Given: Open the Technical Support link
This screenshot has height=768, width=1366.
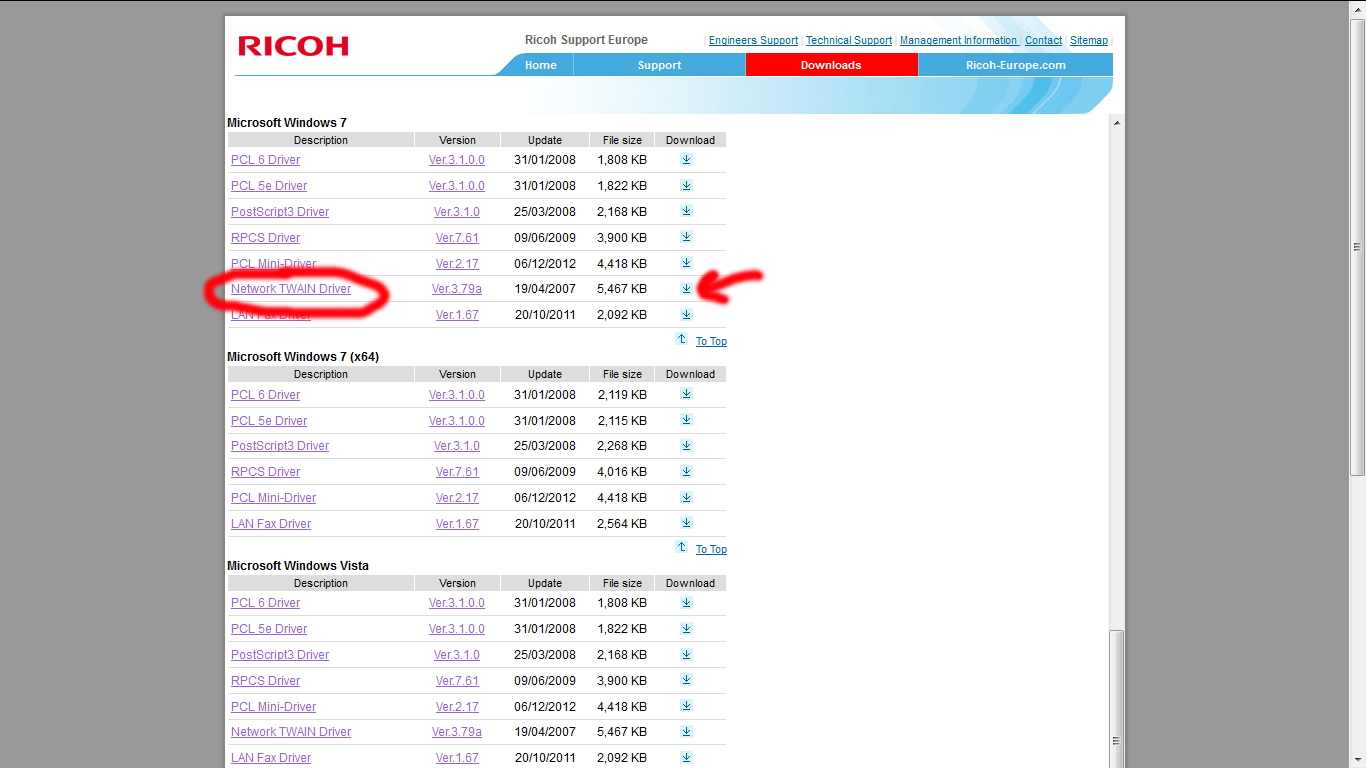Looking at the screenshot, I should pos(849,40).
